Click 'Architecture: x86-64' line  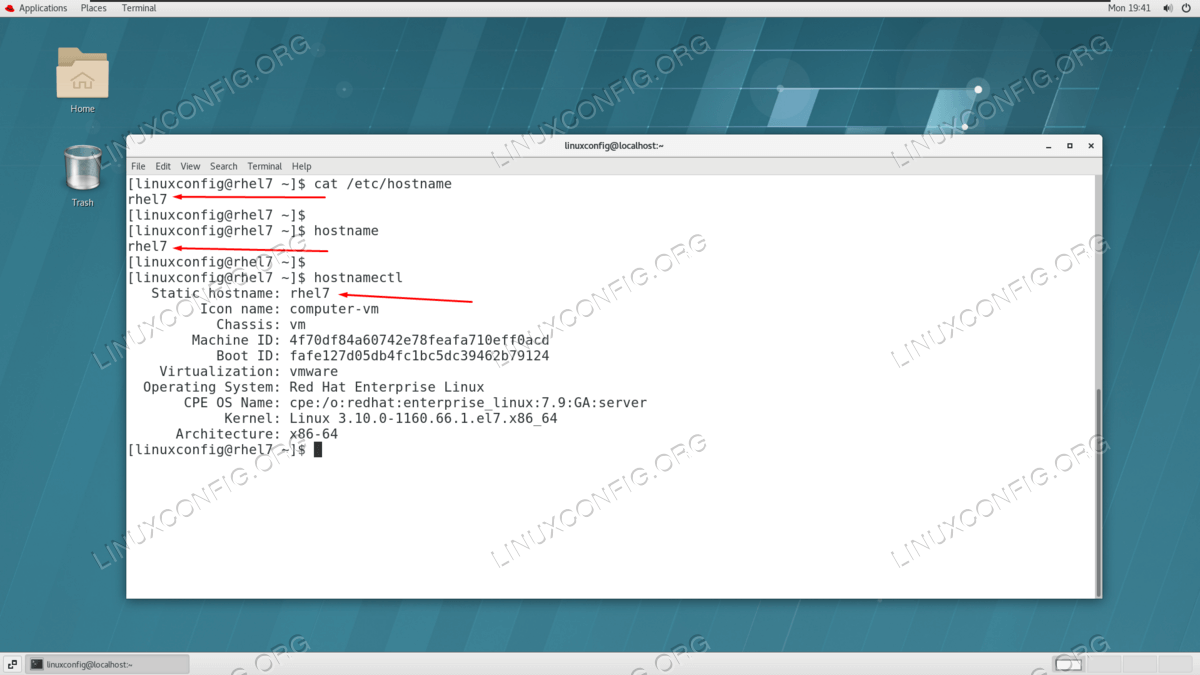[257, 434]
